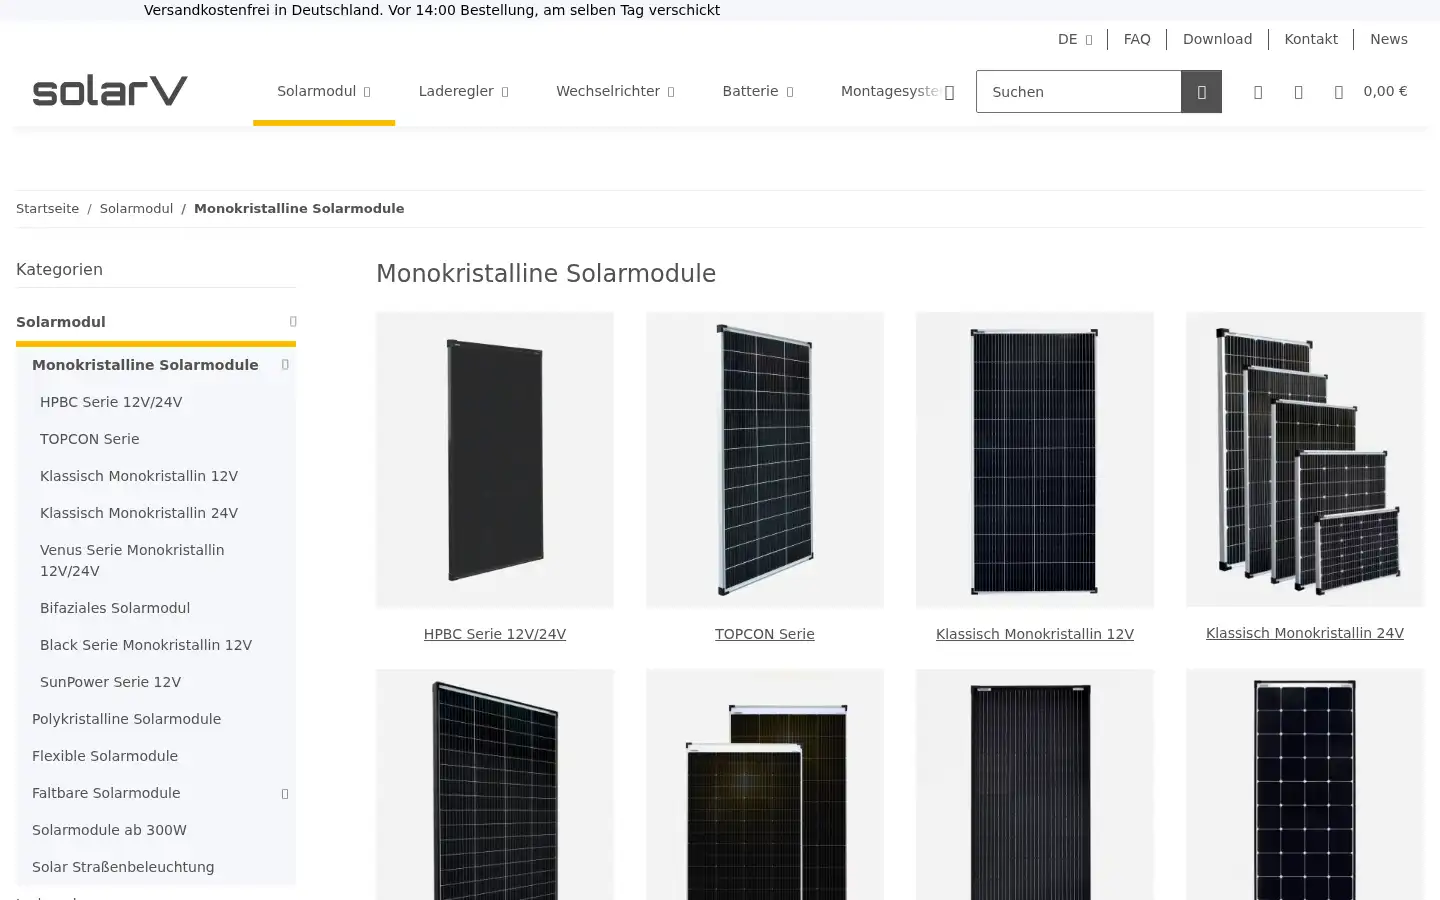Open the DE language dropdown
Screen dimensions: 1440x900
(1075, 39)
